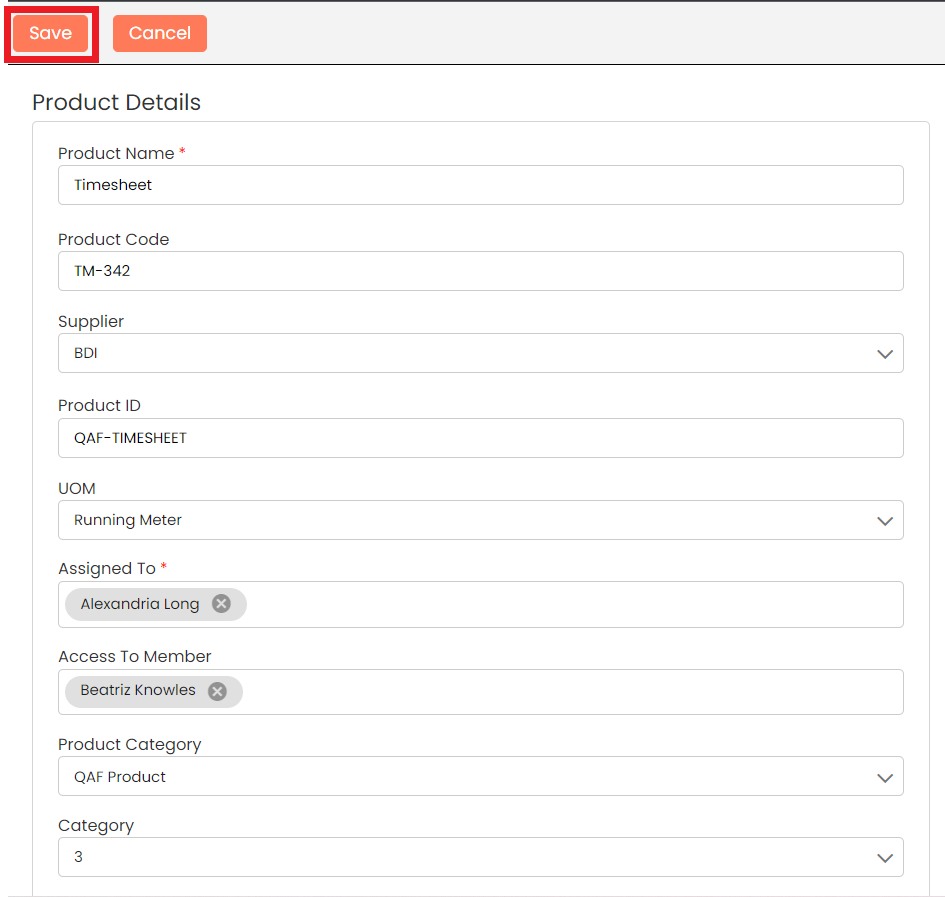Click into the Product Code field TM-342
The width and height of the screenshot is (945, 897).
(x=480, y=271)
